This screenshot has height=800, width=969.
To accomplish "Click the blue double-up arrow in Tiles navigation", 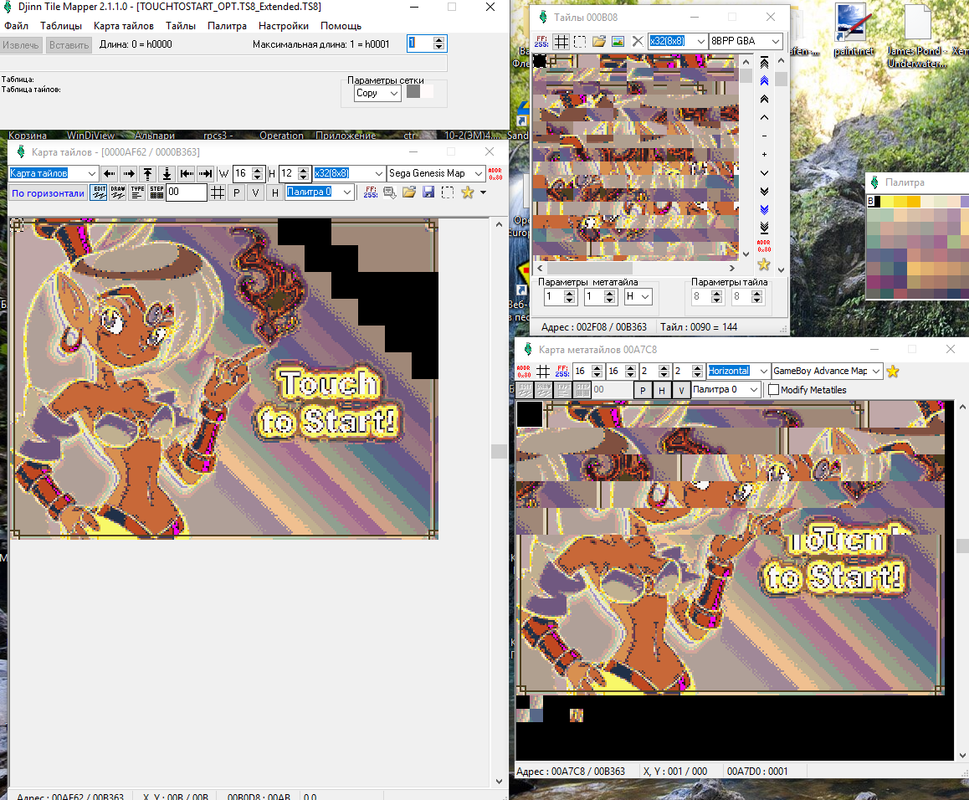I will (x=764, y=81).
